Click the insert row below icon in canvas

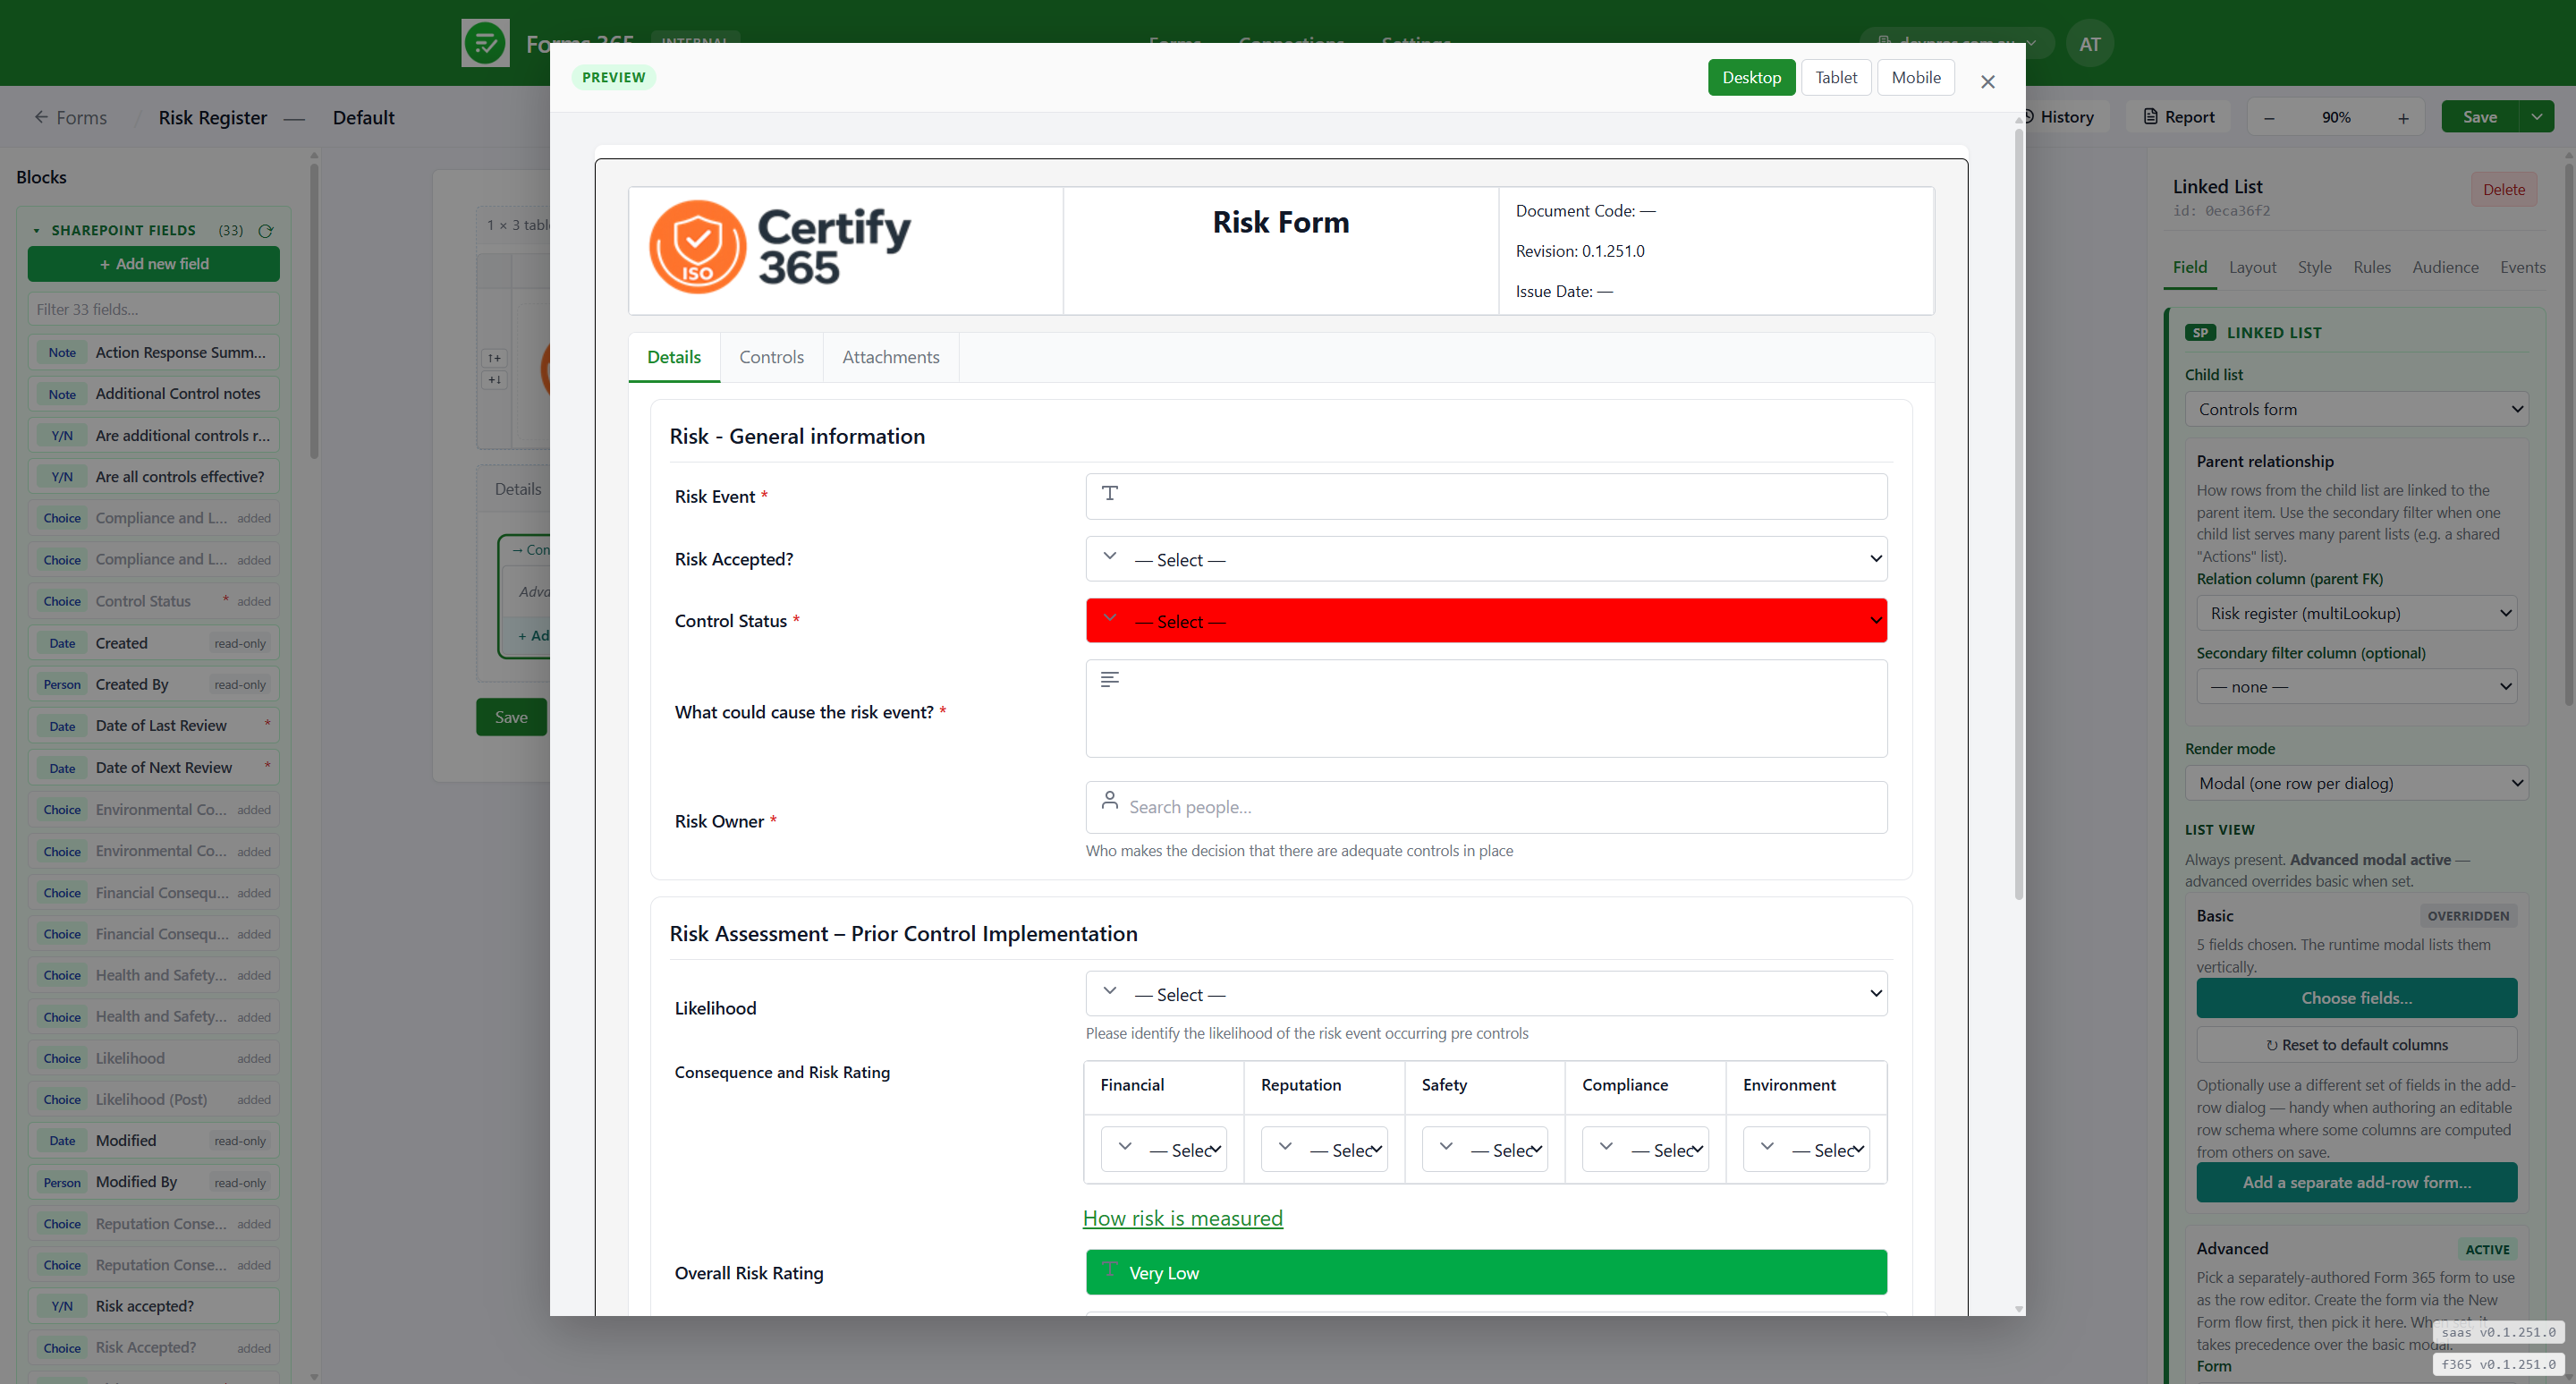(x=494, y=380)
